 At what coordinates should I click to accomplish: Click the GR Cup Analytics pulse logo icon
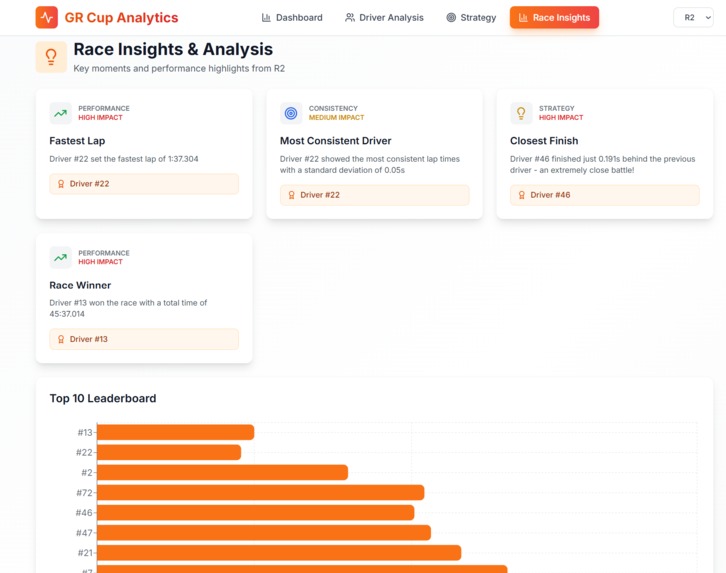[47, 17]
